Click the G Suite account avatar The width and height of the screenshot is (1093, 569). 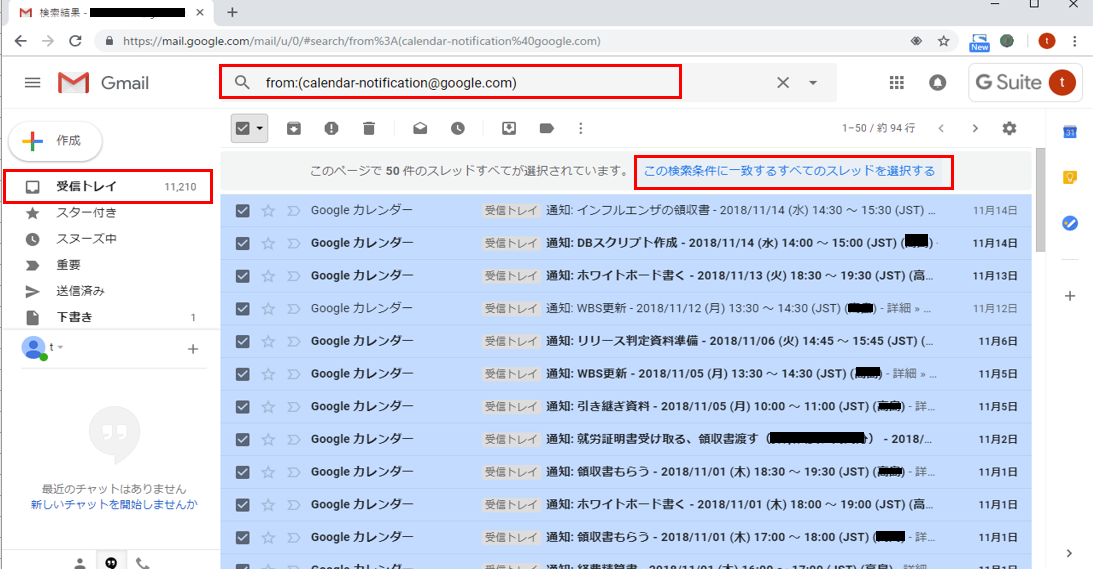click(1062, 82)
